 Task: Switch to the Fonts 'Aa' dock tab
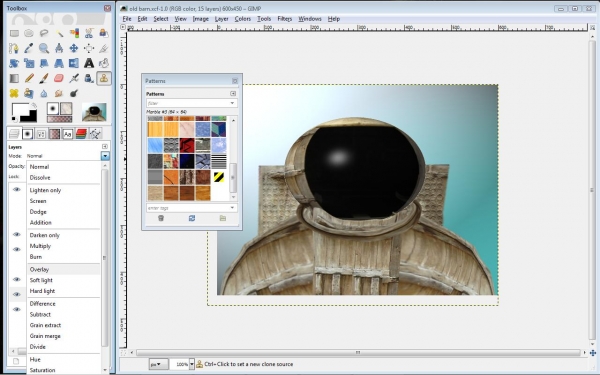68,134
